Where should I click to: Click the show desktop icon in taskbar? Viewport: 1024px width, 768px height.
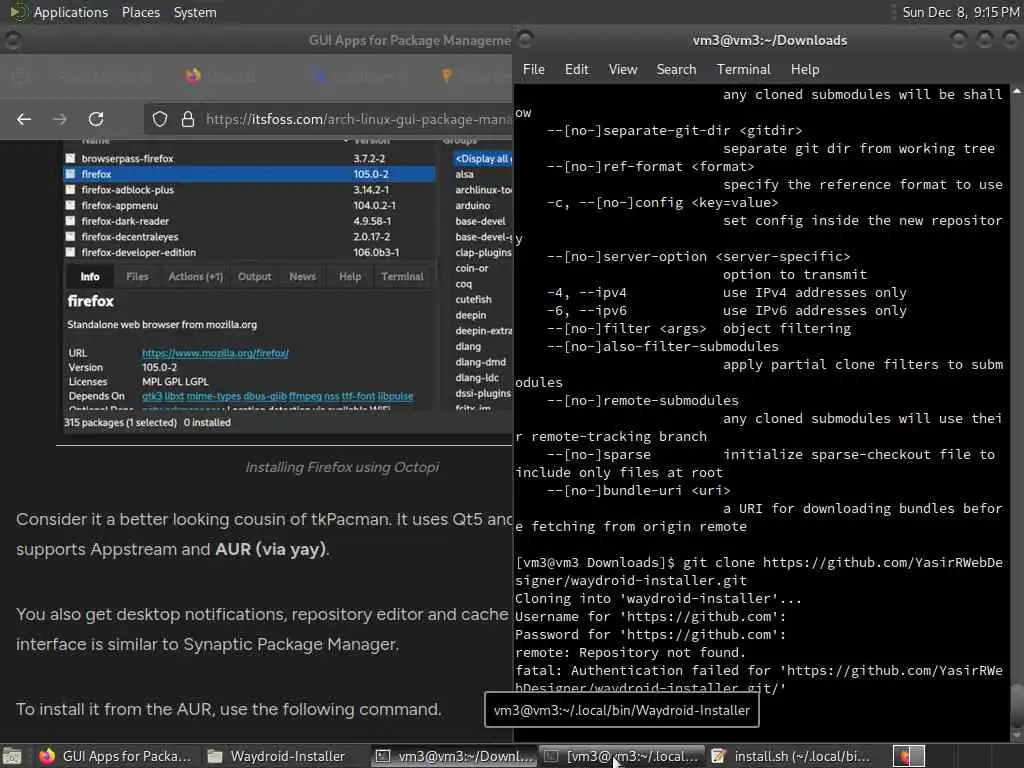coord(12,756)
